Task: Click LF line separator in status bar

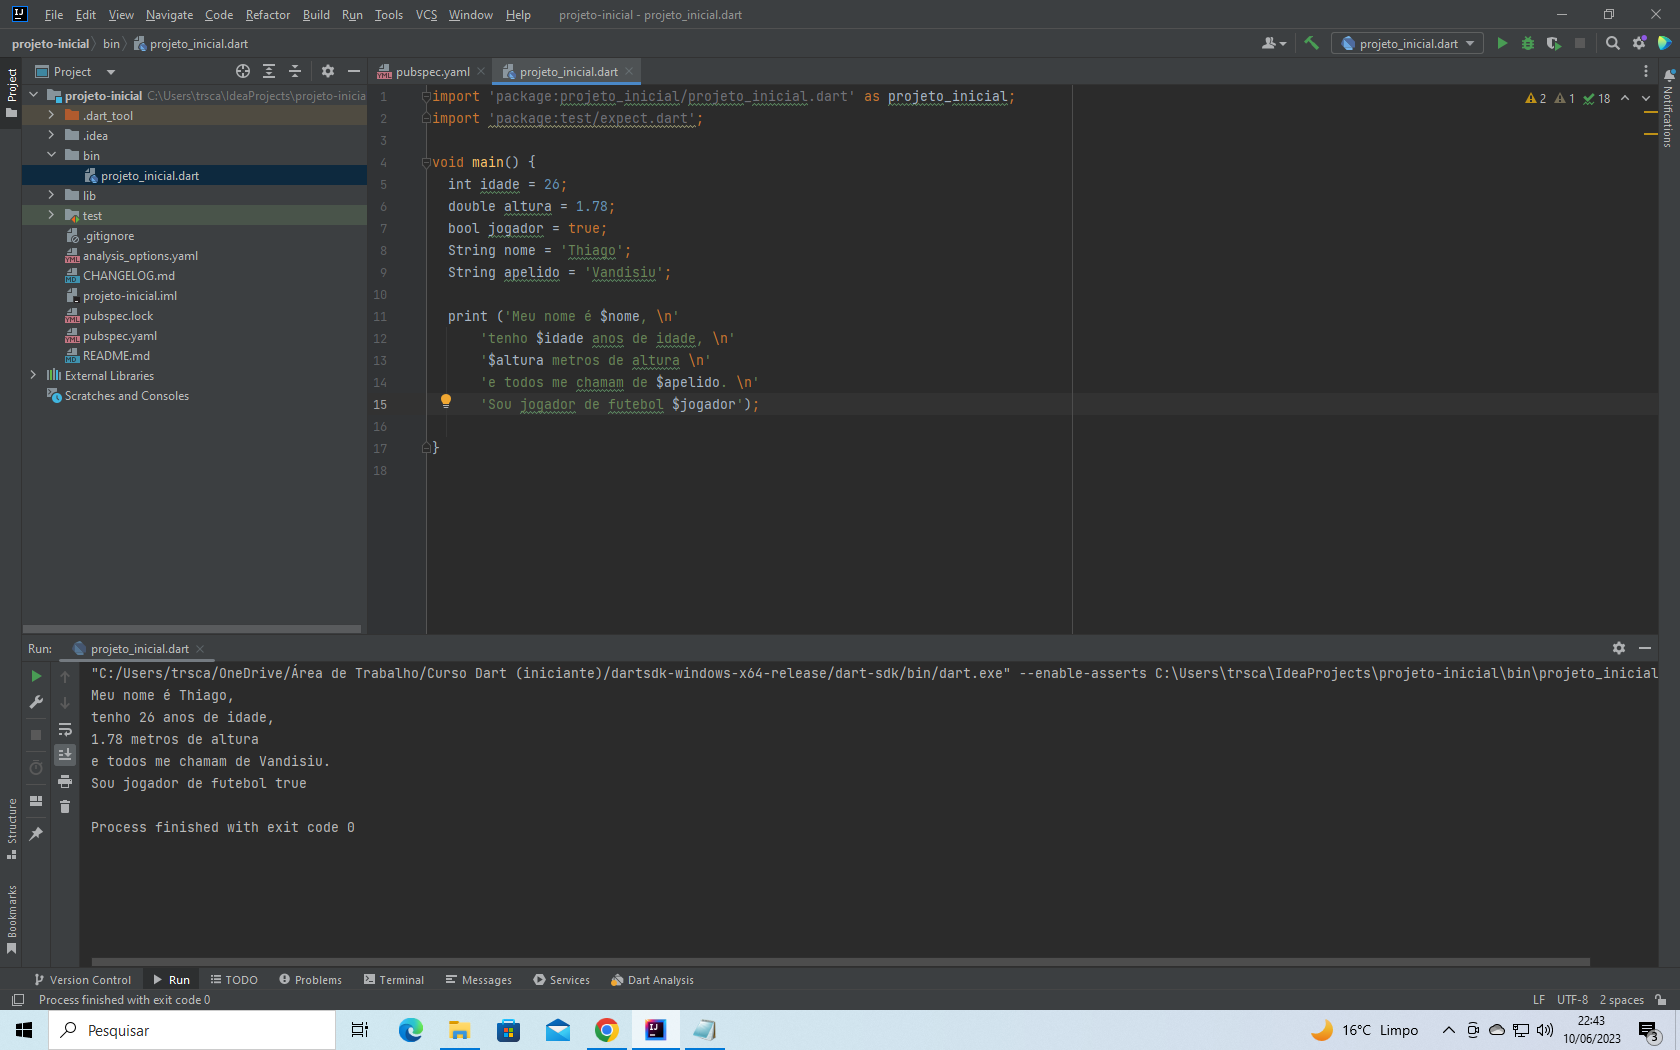Action: click(x=1539, y=1000)
